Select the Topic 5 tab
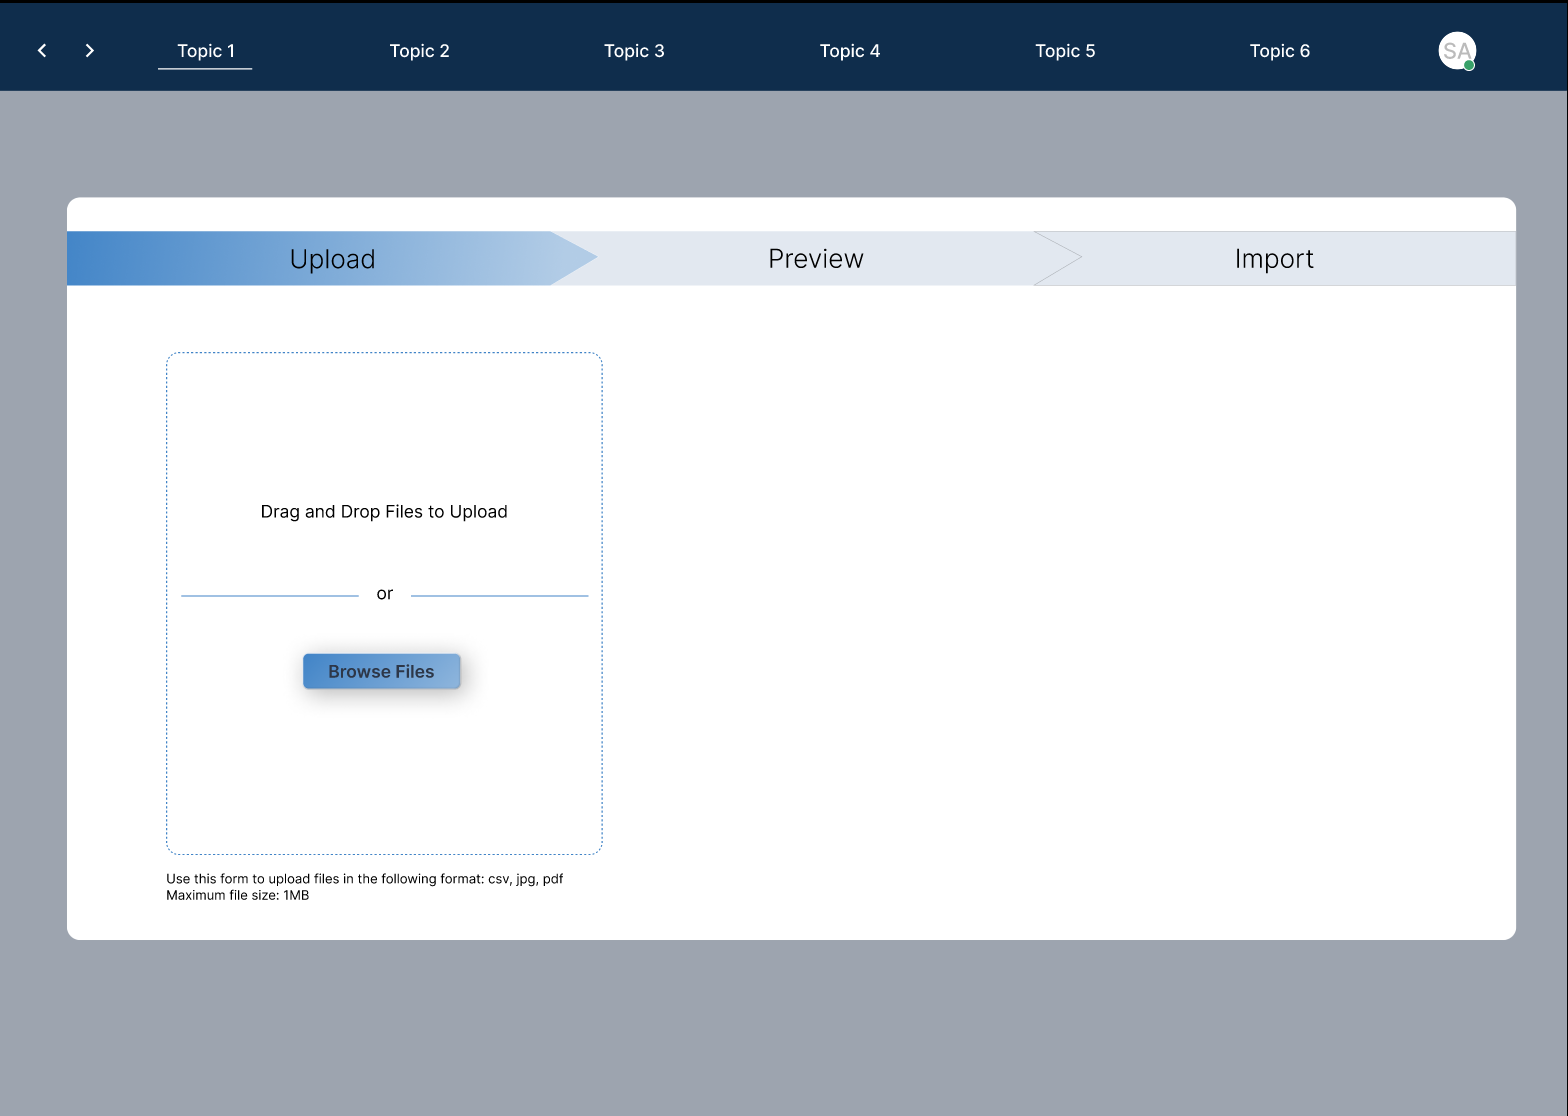Image resolution: width=1568 pixels, height=1116 pixels. (1065, 51)
